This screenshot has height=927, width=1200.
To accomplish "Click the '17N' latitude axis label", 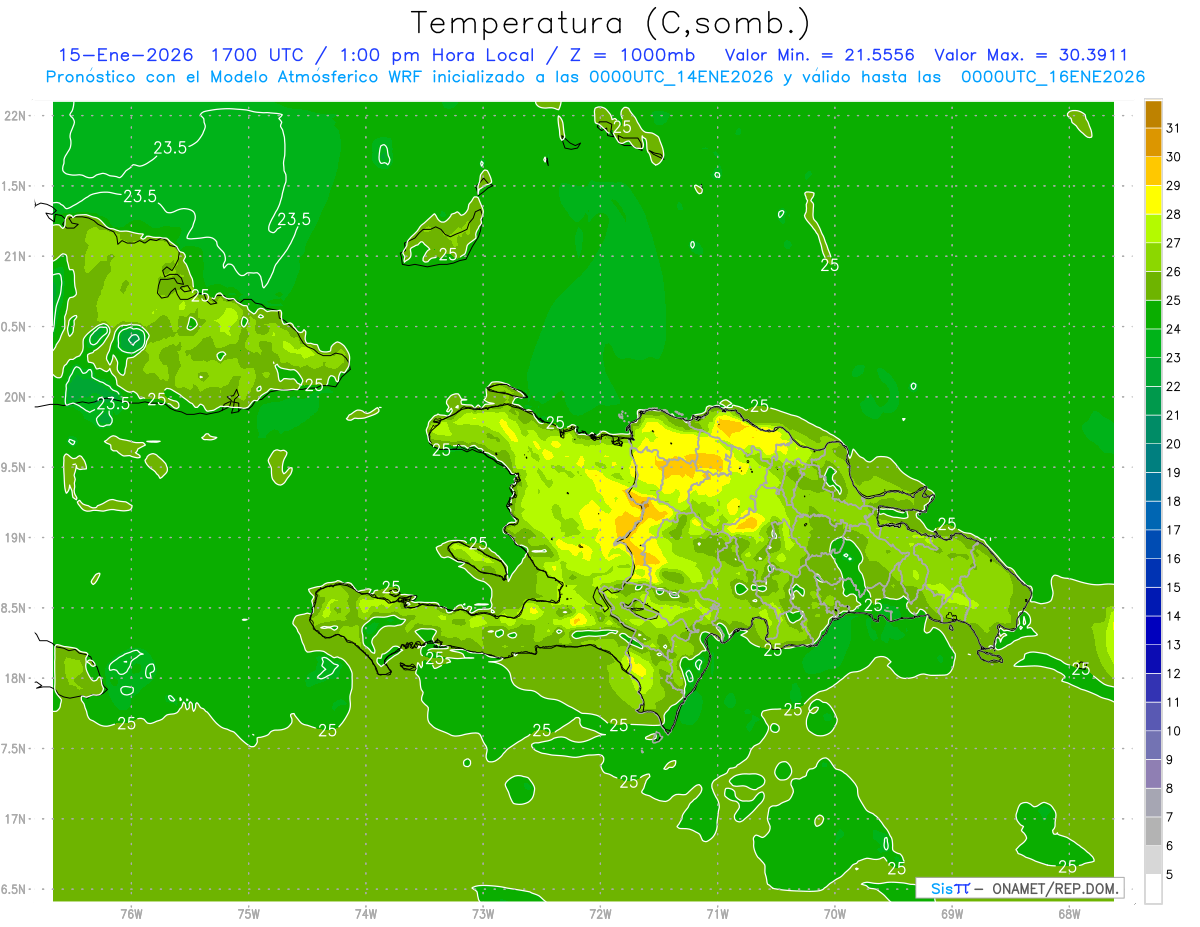I will [16, 819].
